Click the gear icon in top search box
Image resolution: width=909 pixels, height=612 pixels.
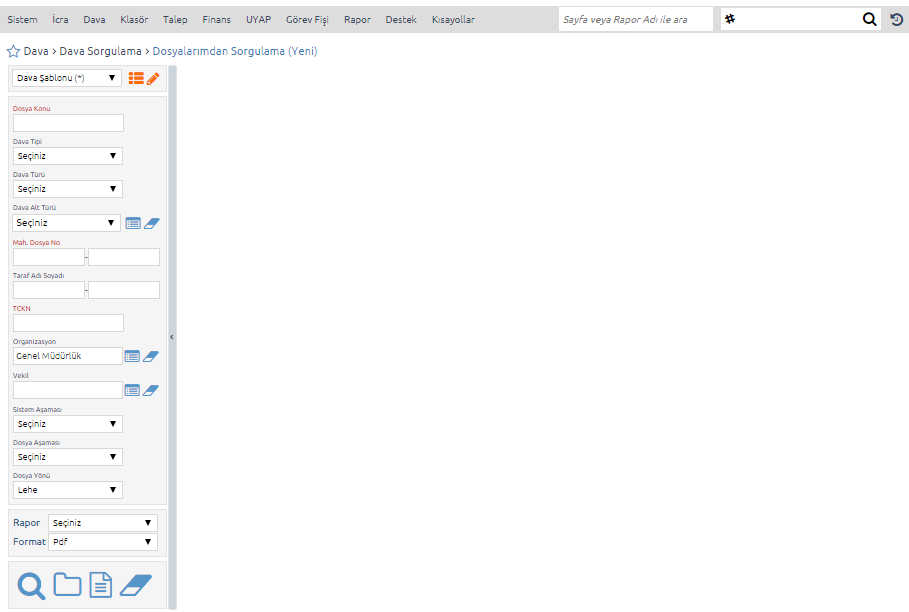(x=730, y=19)
